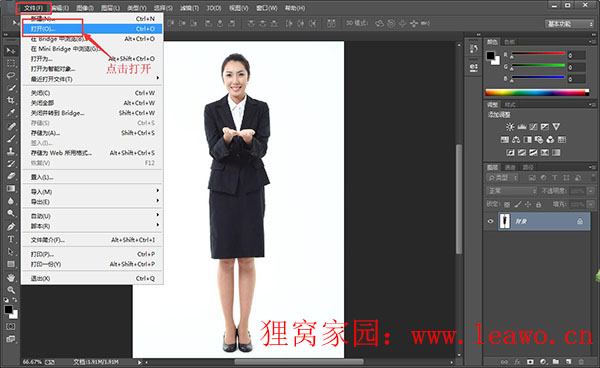
Task: Select the Path Selection tool
Action: coord(11,252)
